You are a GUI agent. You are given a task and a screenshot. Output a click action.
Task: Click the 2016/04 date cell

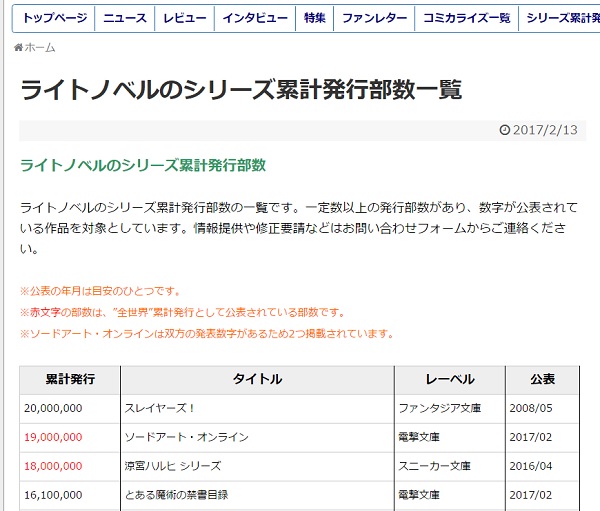tap(542, 467)
